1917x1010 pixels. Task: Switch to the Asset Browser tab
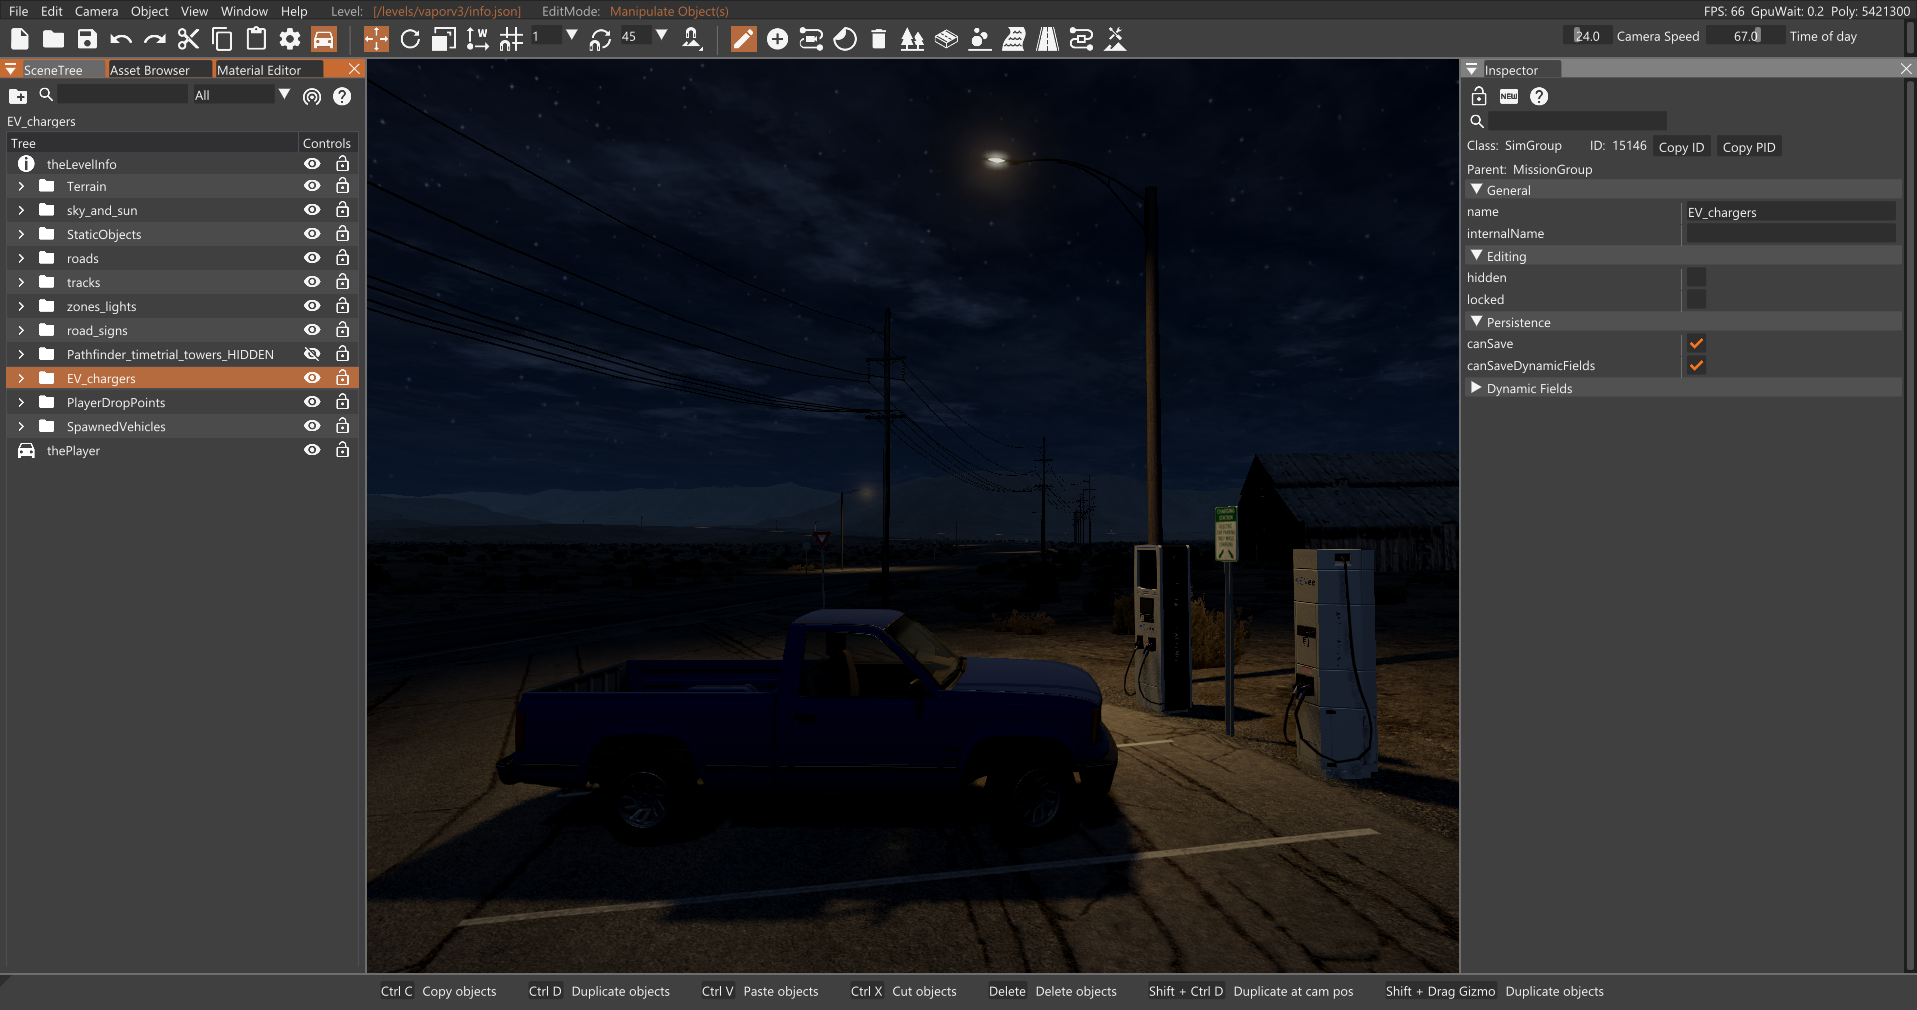point(150,70)
